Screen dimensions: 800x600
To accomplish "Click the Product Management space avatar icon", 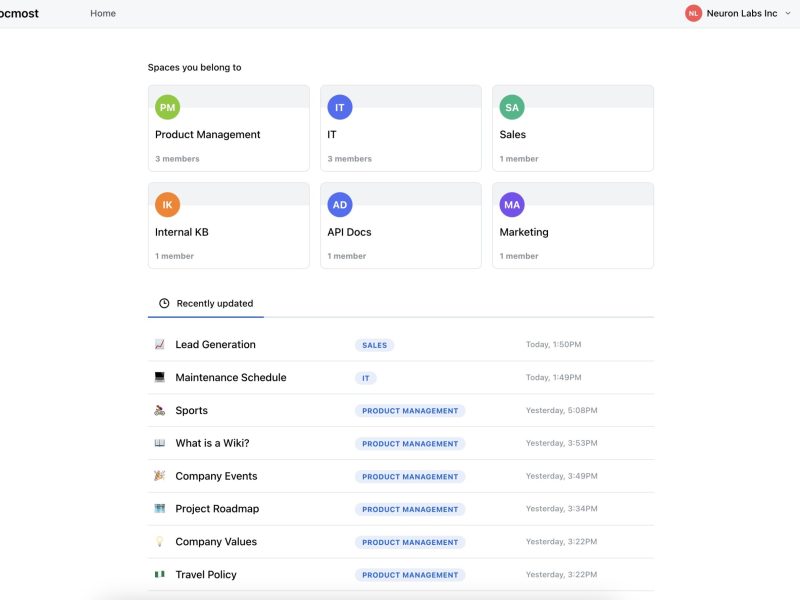I will click(x=167, y=106).
